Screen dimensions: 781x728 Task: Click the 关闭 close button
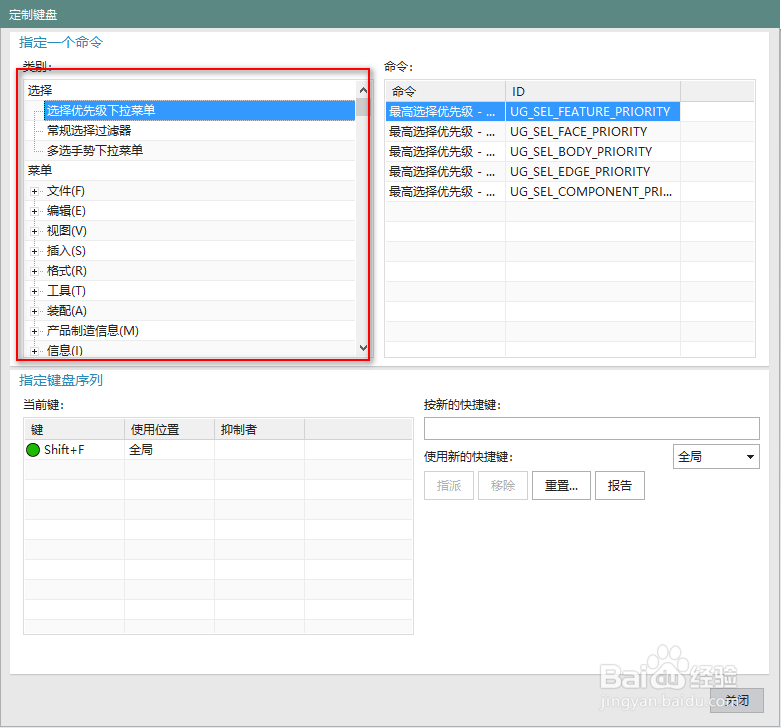pyautogui.click(x=737, y=701)
